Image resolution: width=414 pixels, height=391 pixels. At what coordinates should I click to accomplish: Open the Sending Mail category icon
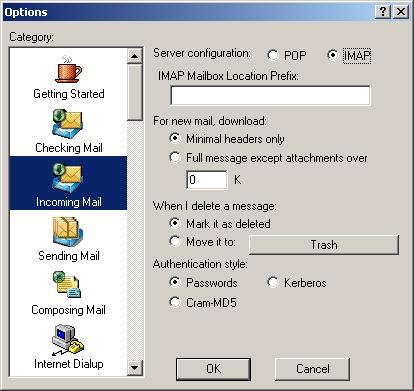[x=67, y=232]
